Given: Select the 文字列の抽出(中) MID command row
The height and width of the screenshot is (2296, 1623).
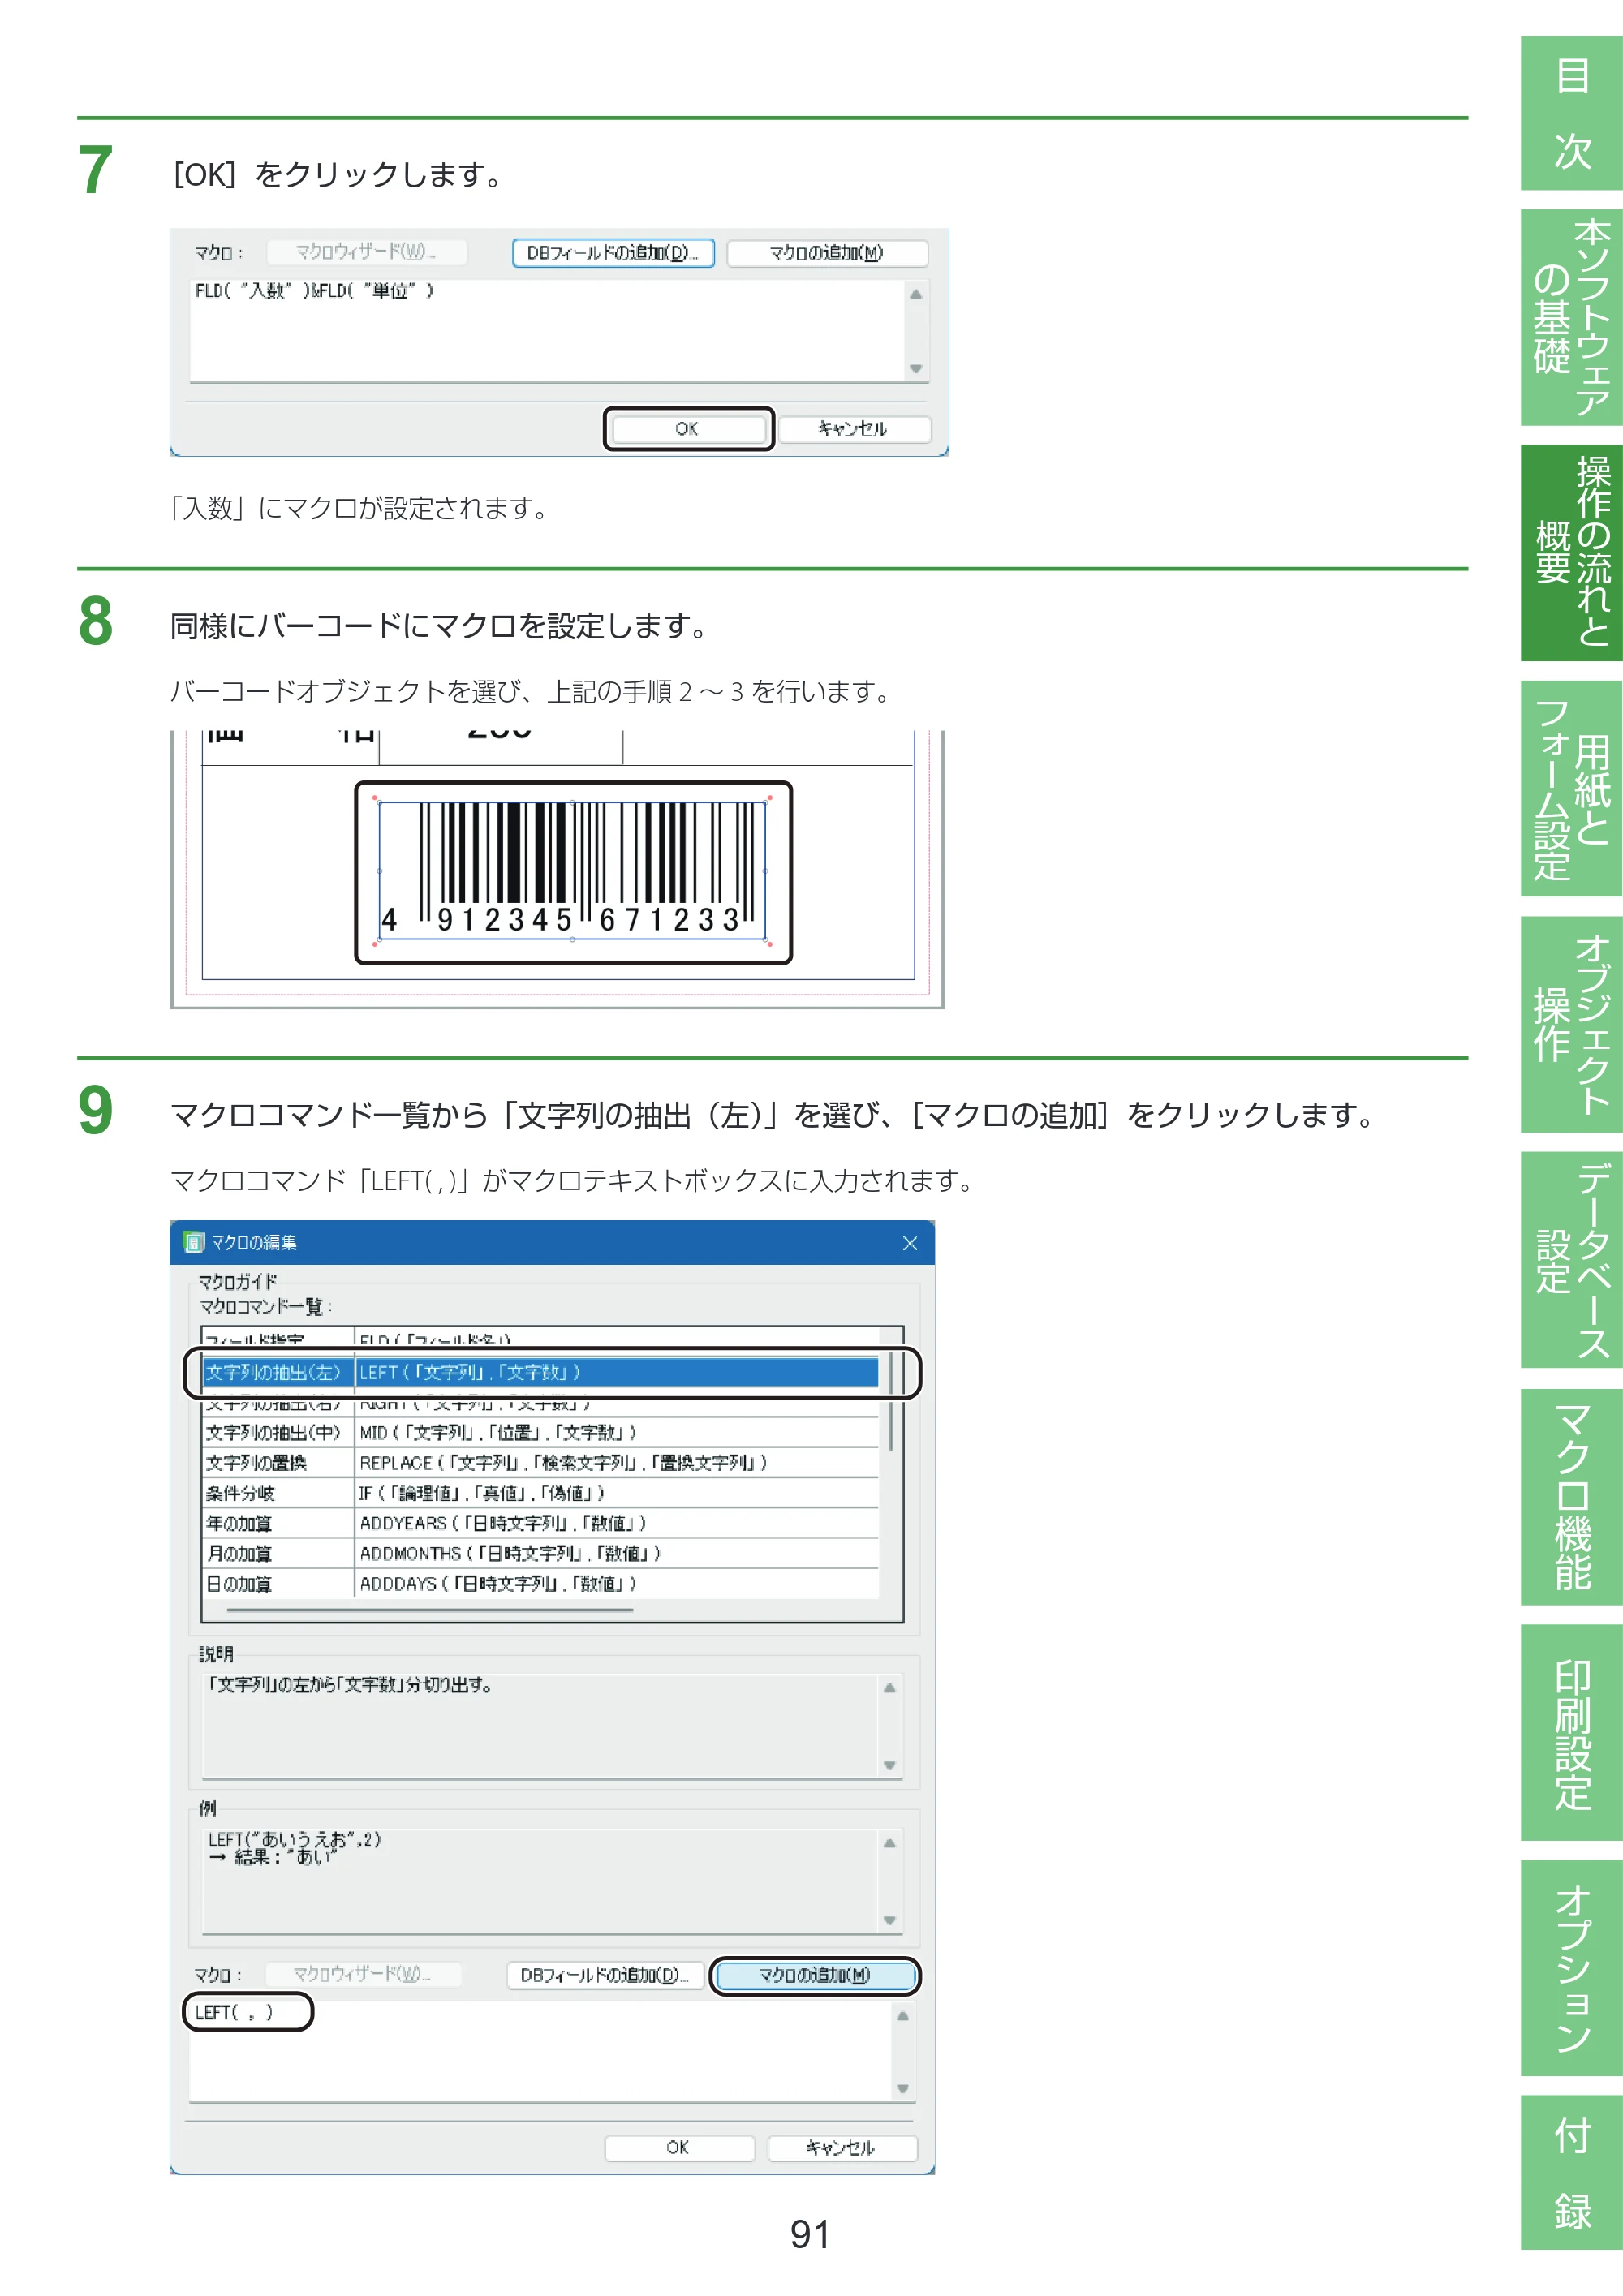Looking at the screenshot, I should [x=541, y=1432].
